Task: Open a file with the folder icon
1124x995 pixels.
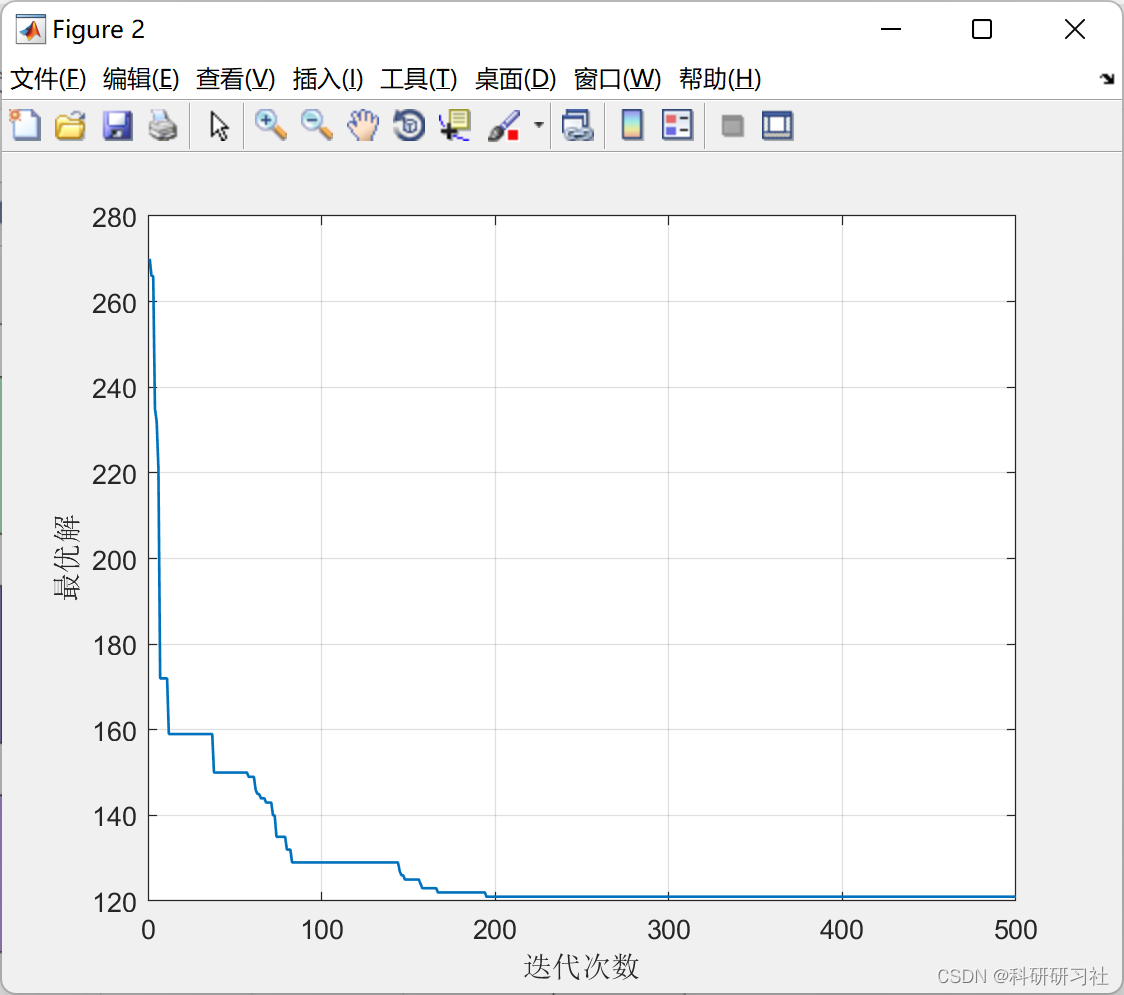Action: coord(70,125)
